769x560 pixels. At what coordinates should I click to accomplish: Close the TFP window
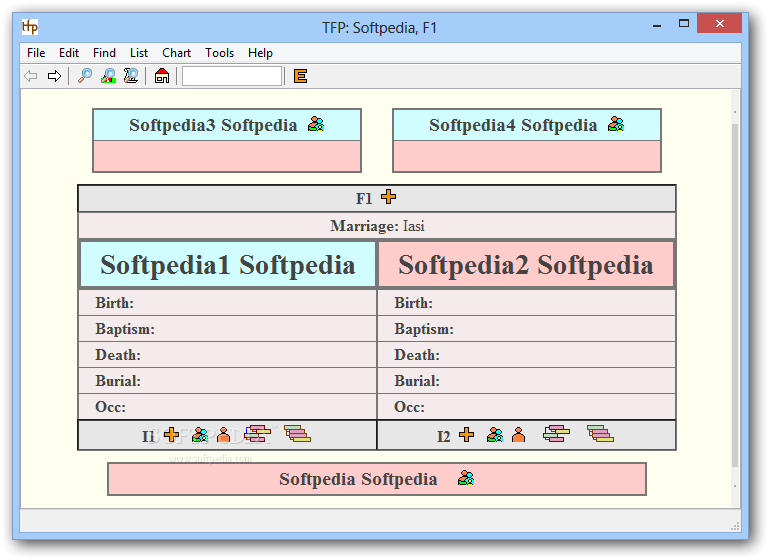click(719, 24)
